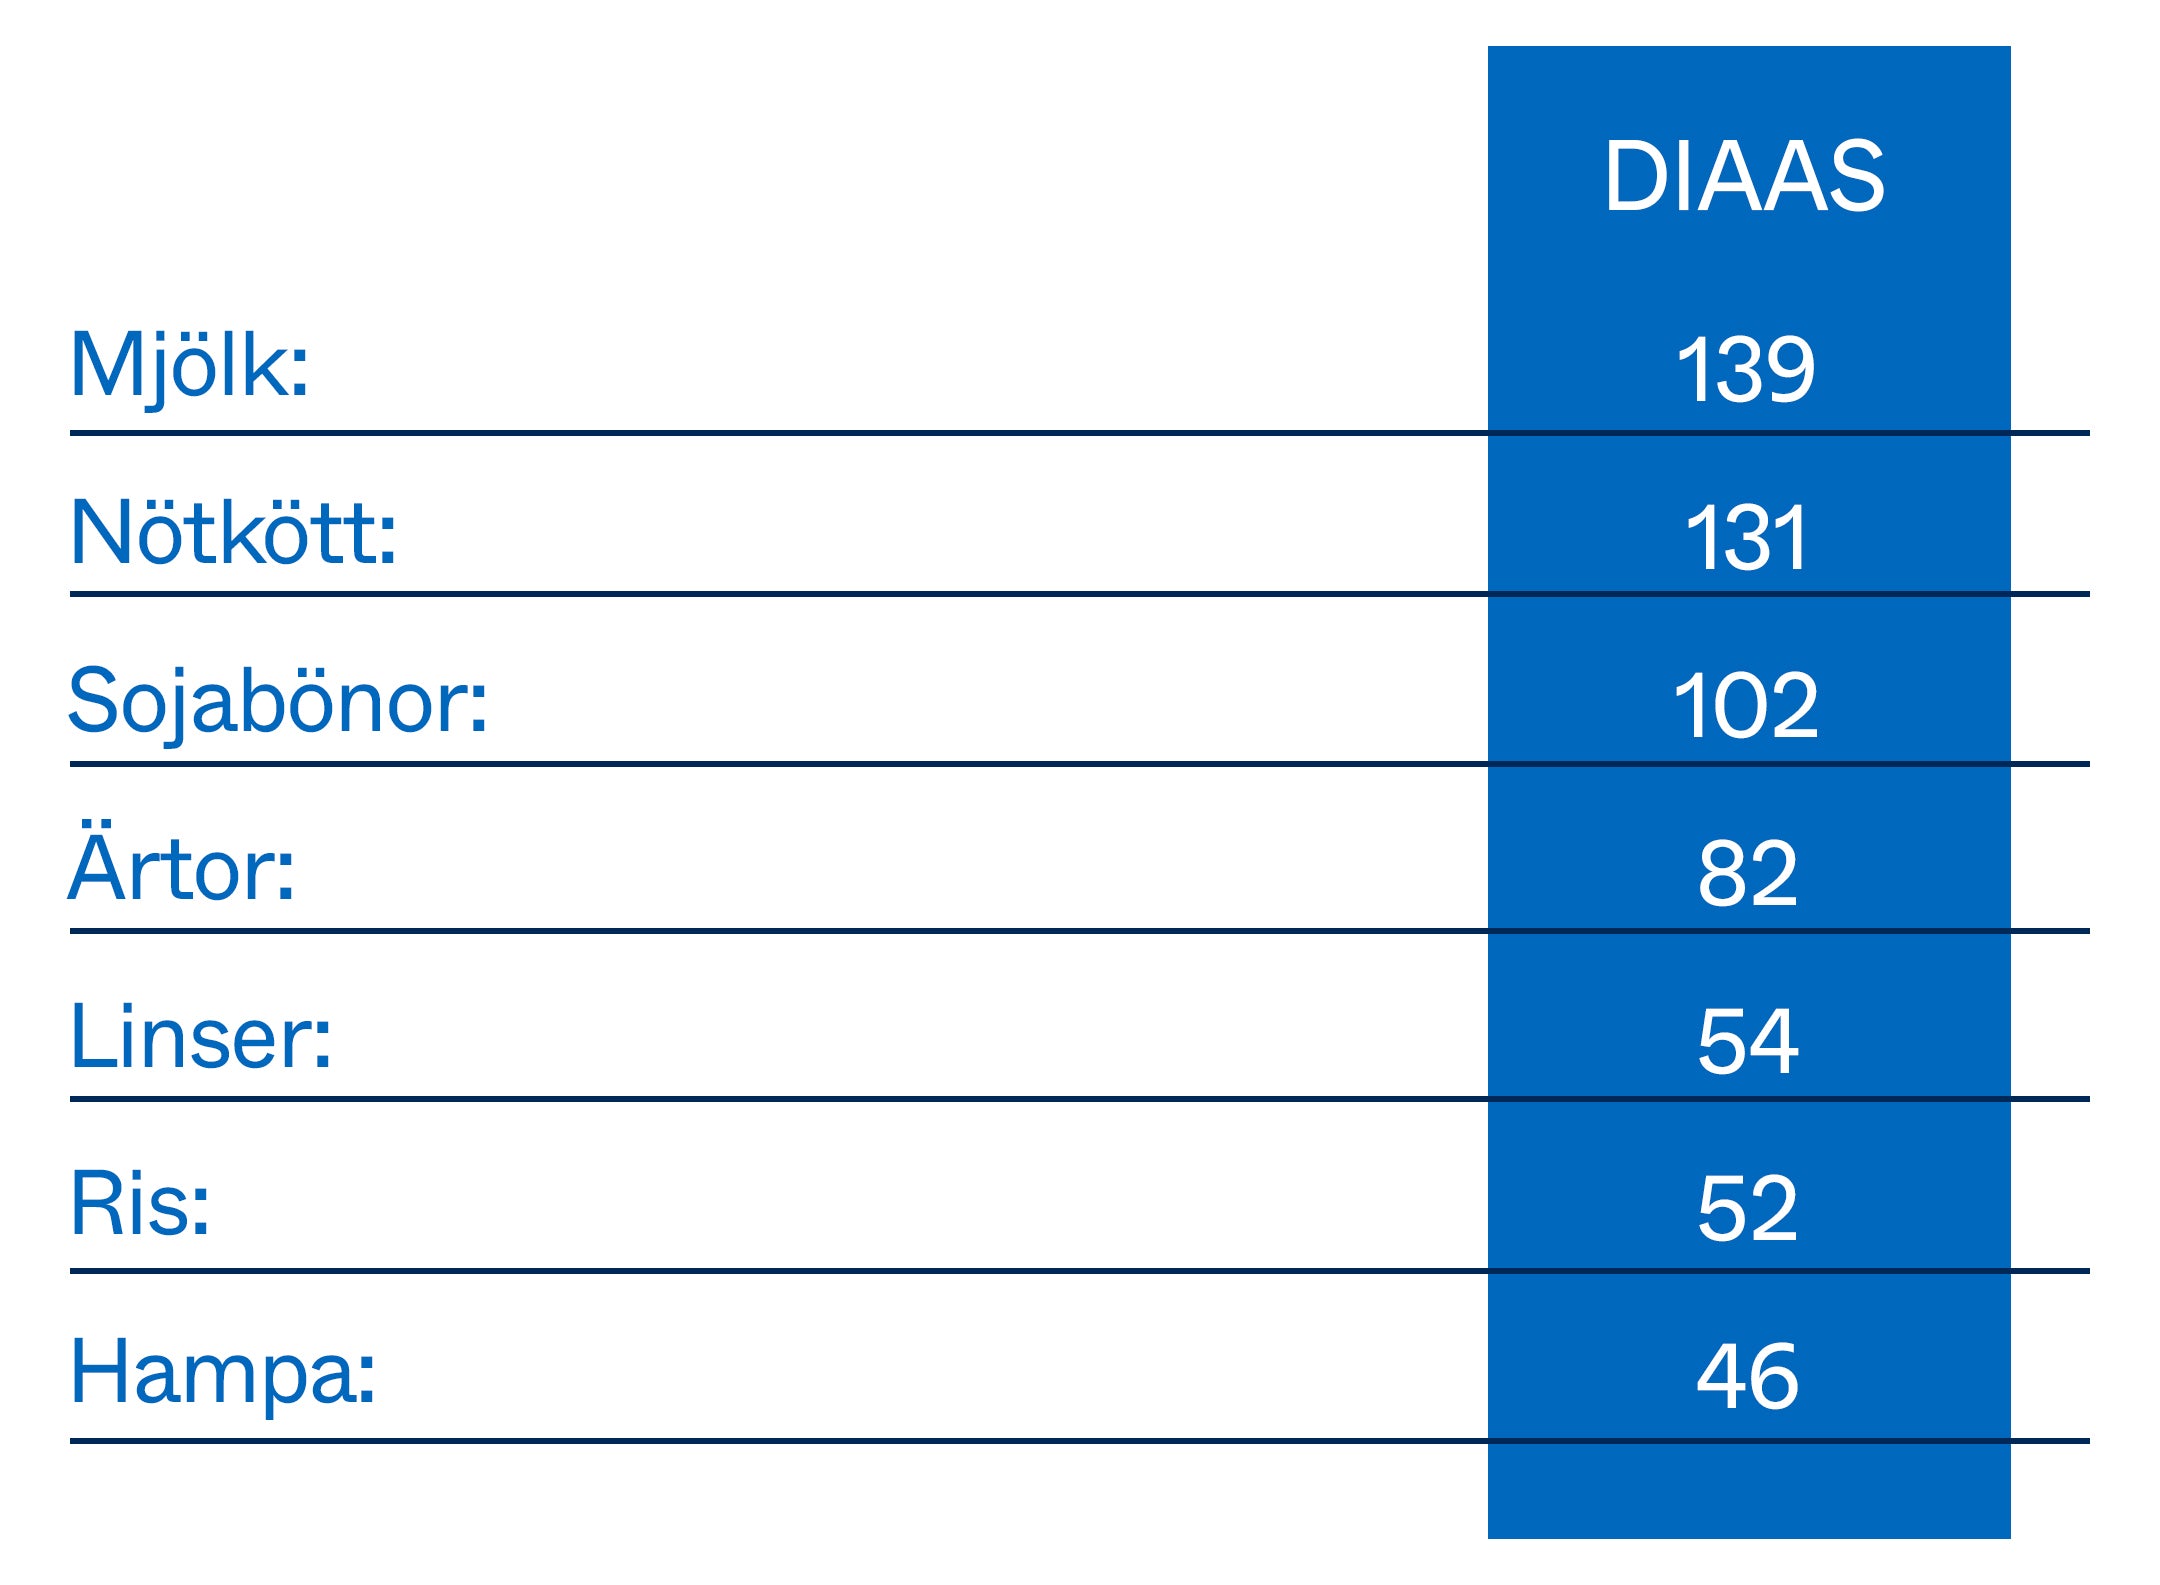This screenshot has height=1585, width=2160.
Task: Select the Mjölk row label
Action: point(189,366)
